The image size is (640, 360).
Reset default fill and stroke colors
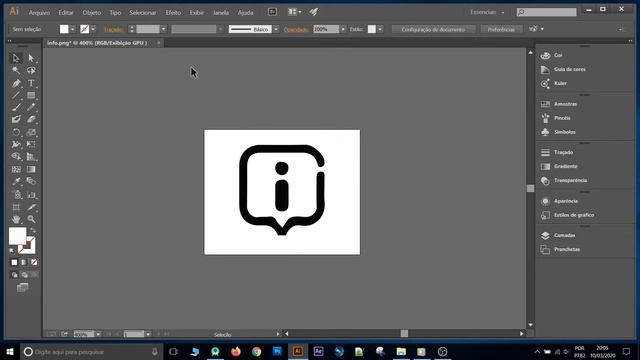[x=12, y=250]
